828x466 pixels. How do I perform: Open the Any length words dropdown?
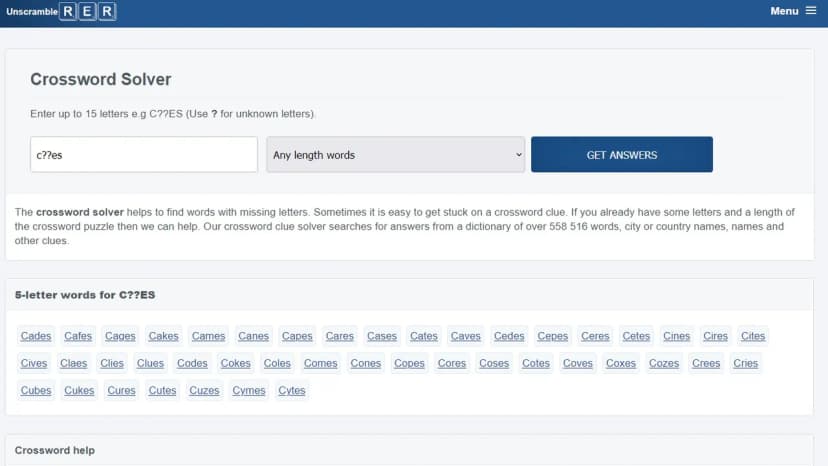point(396,154)
